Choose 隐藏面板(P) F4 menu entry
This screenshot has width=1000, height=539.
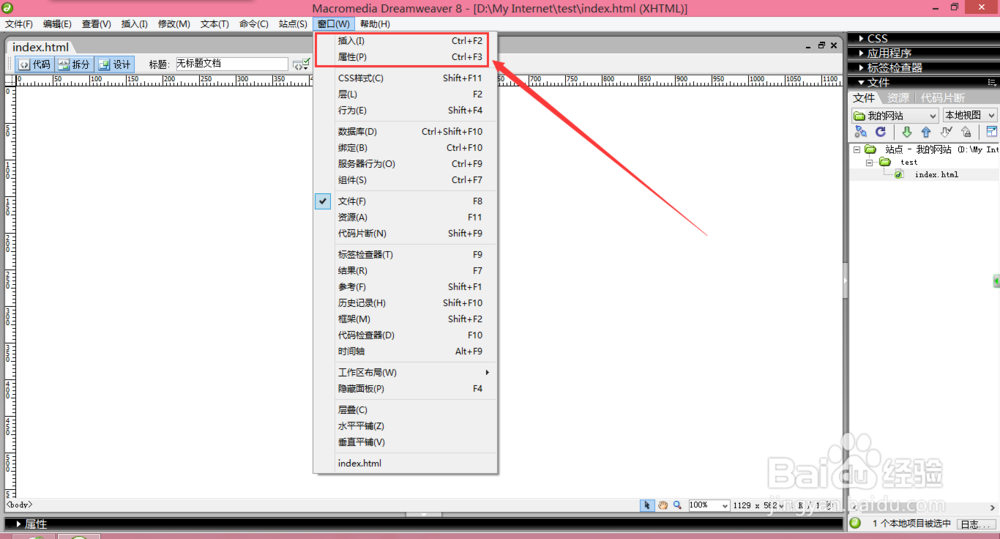pyautogui.click(x=406, y=388)
